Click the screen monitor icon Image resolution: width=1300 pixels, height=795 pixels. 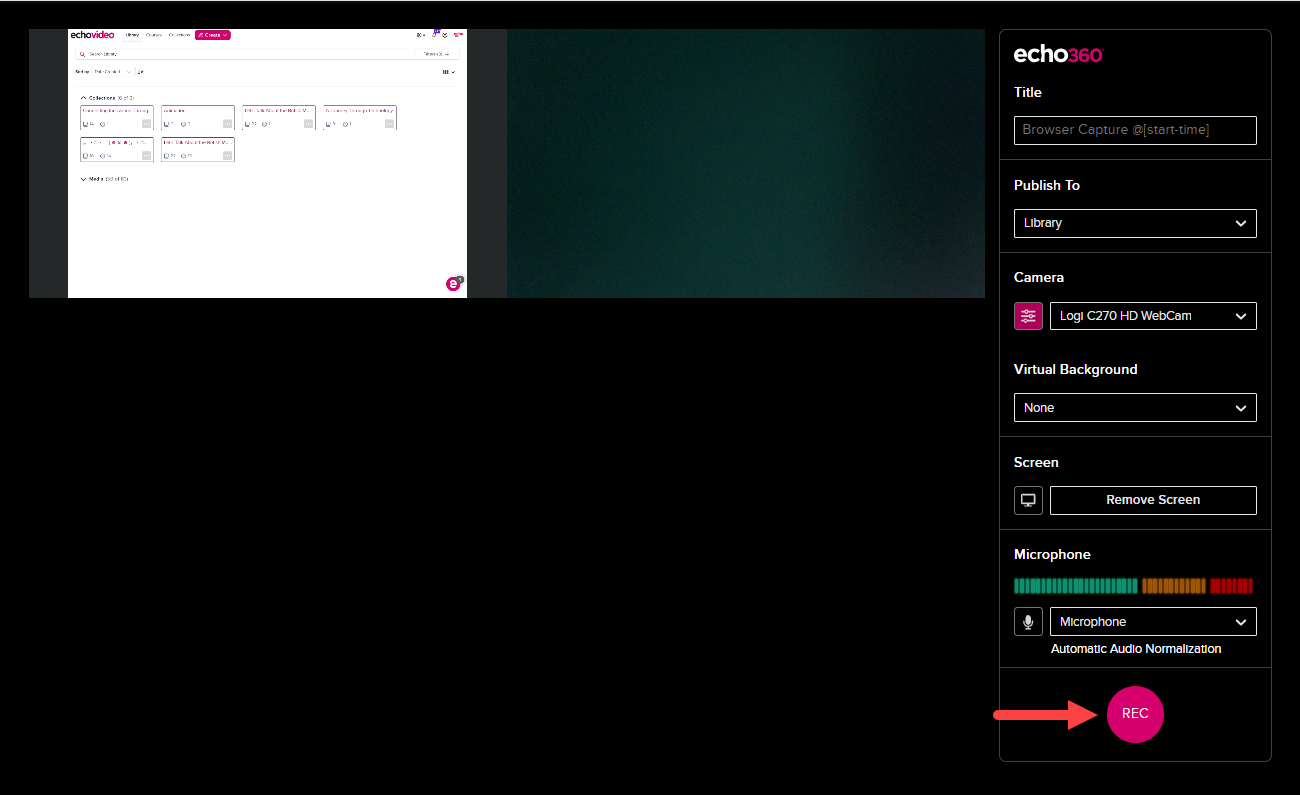click(1028, 500)
